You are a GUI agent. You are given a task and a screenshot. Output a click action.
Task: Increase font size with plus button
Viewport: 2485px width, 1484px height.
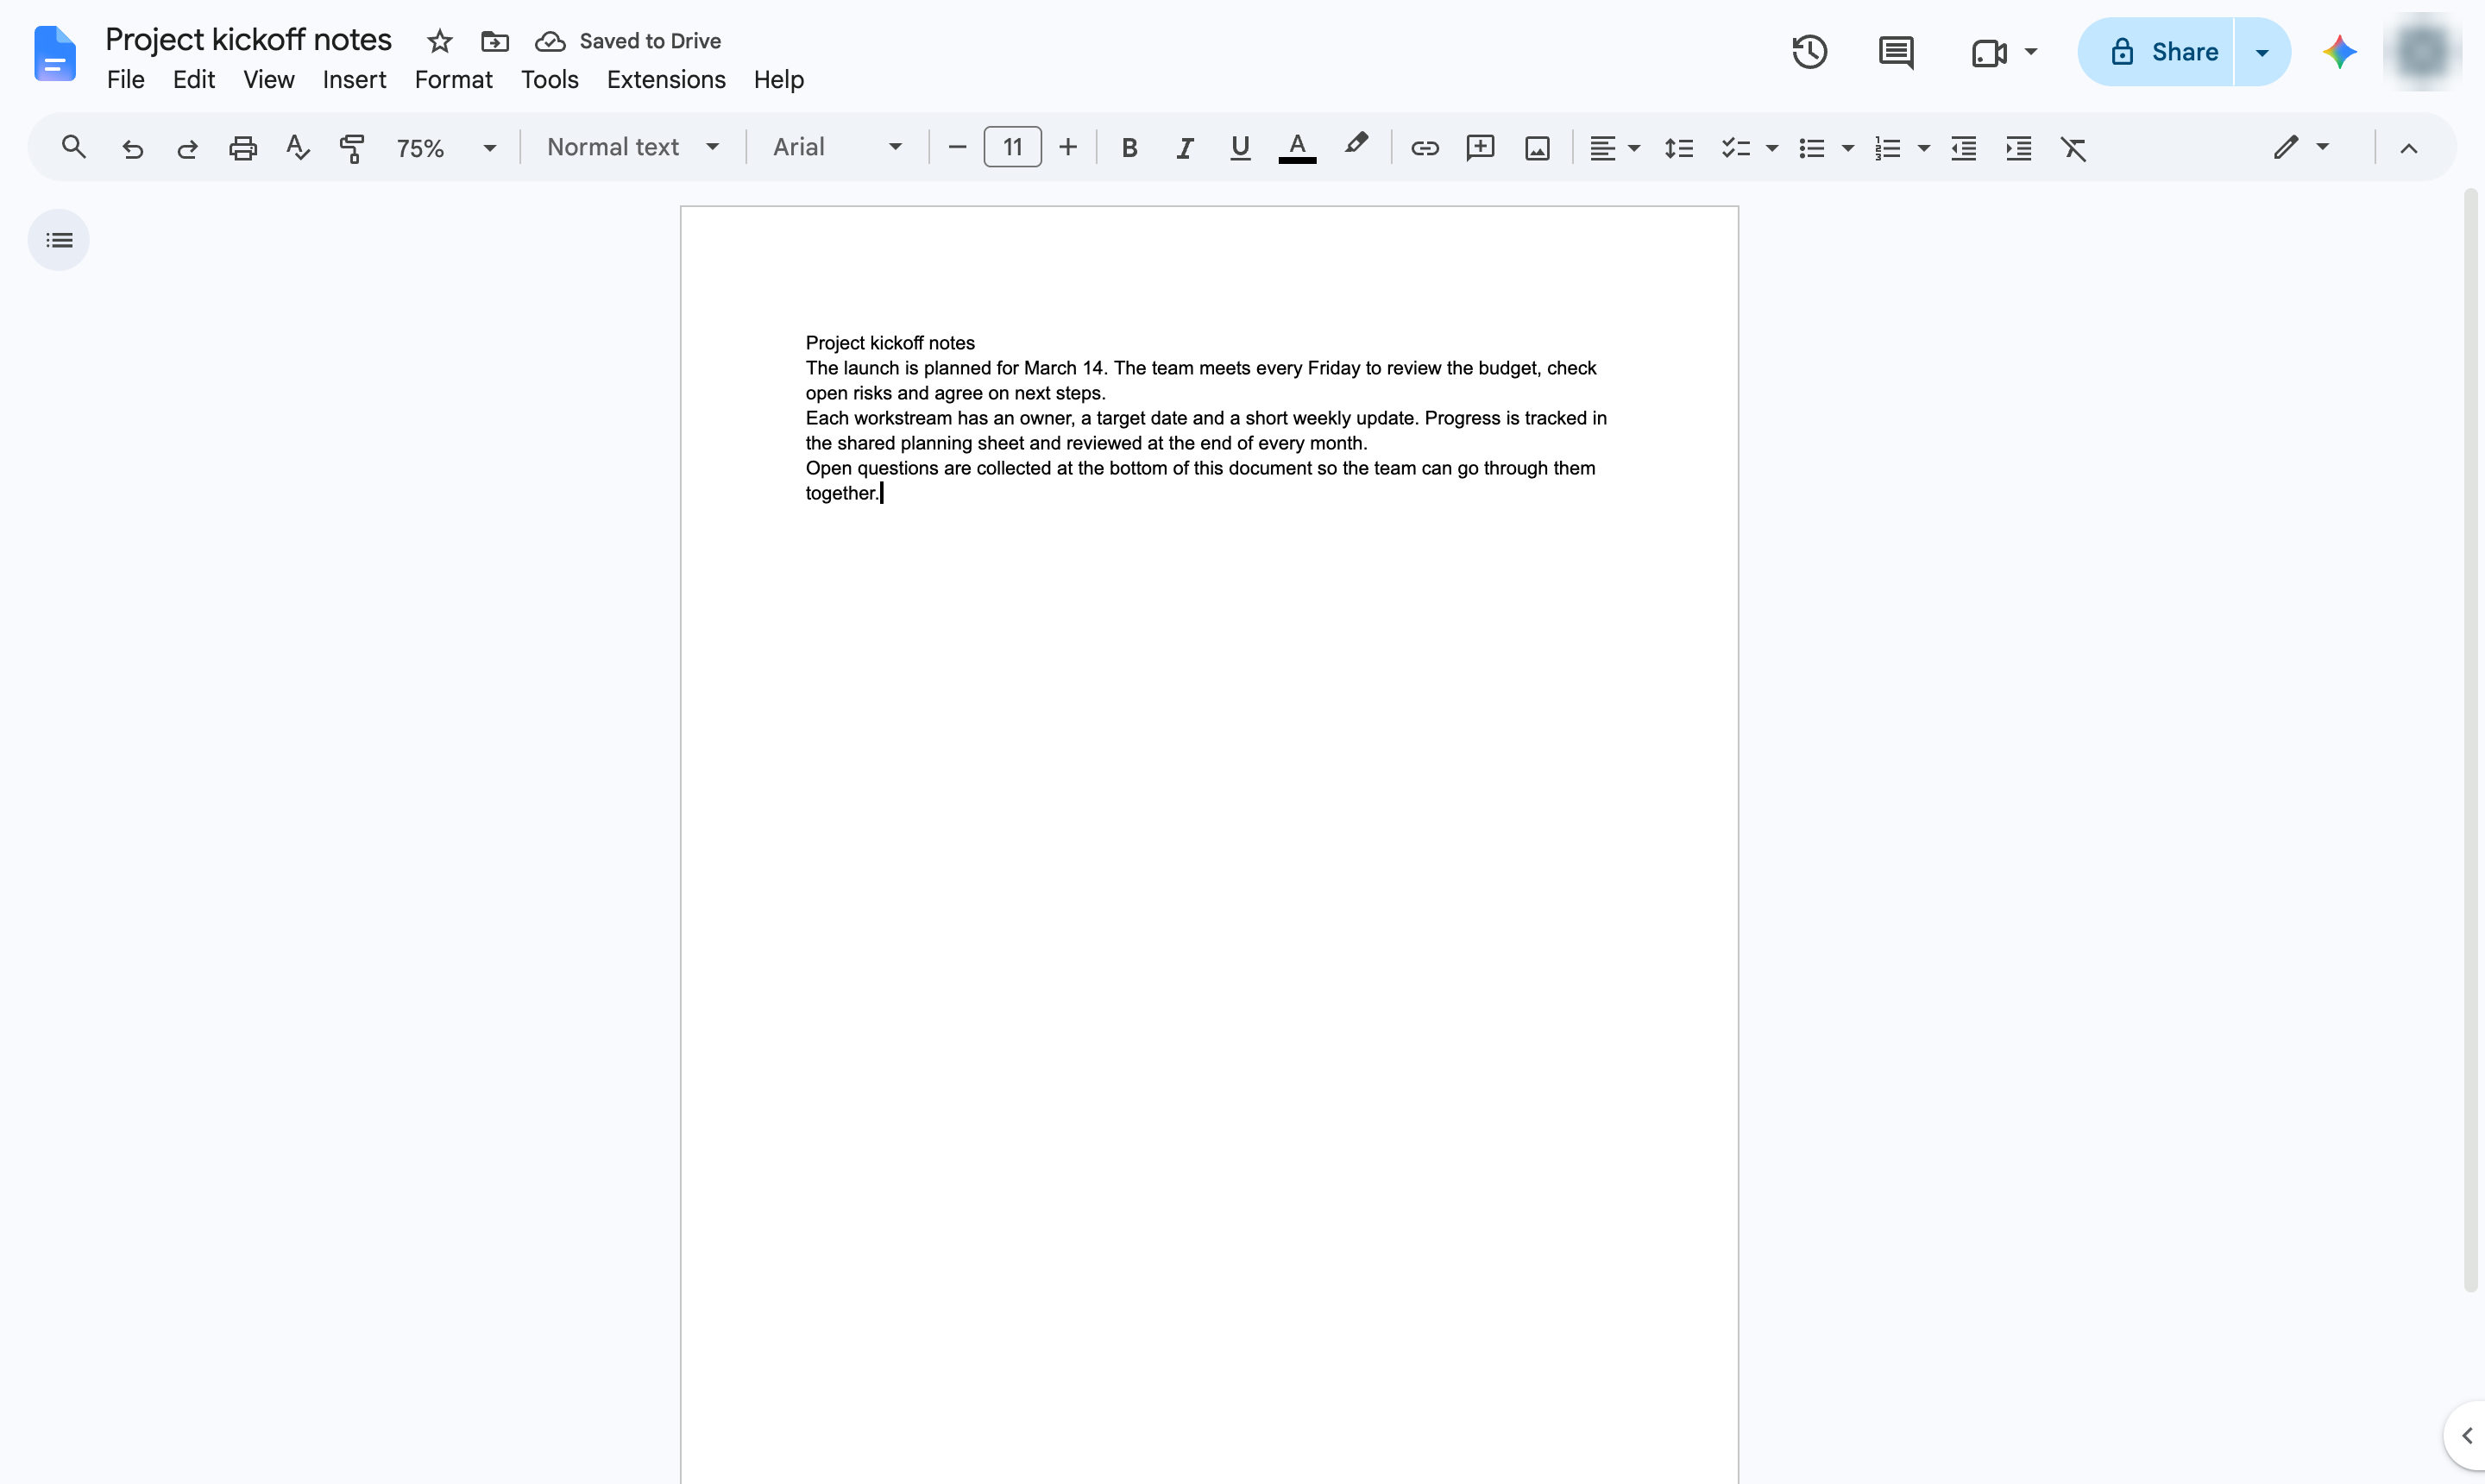1068,148
